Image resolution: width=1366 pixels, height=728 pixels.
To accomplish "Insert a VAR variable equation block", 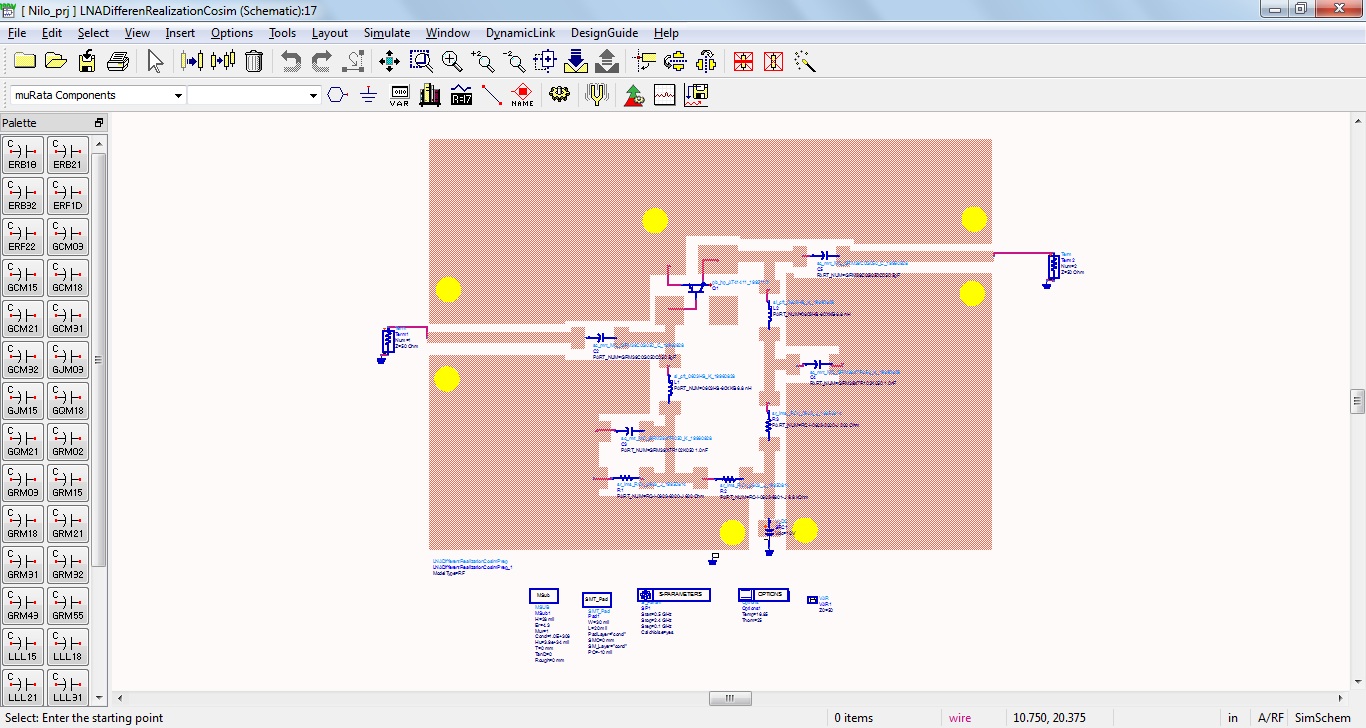I will [399, 95].
